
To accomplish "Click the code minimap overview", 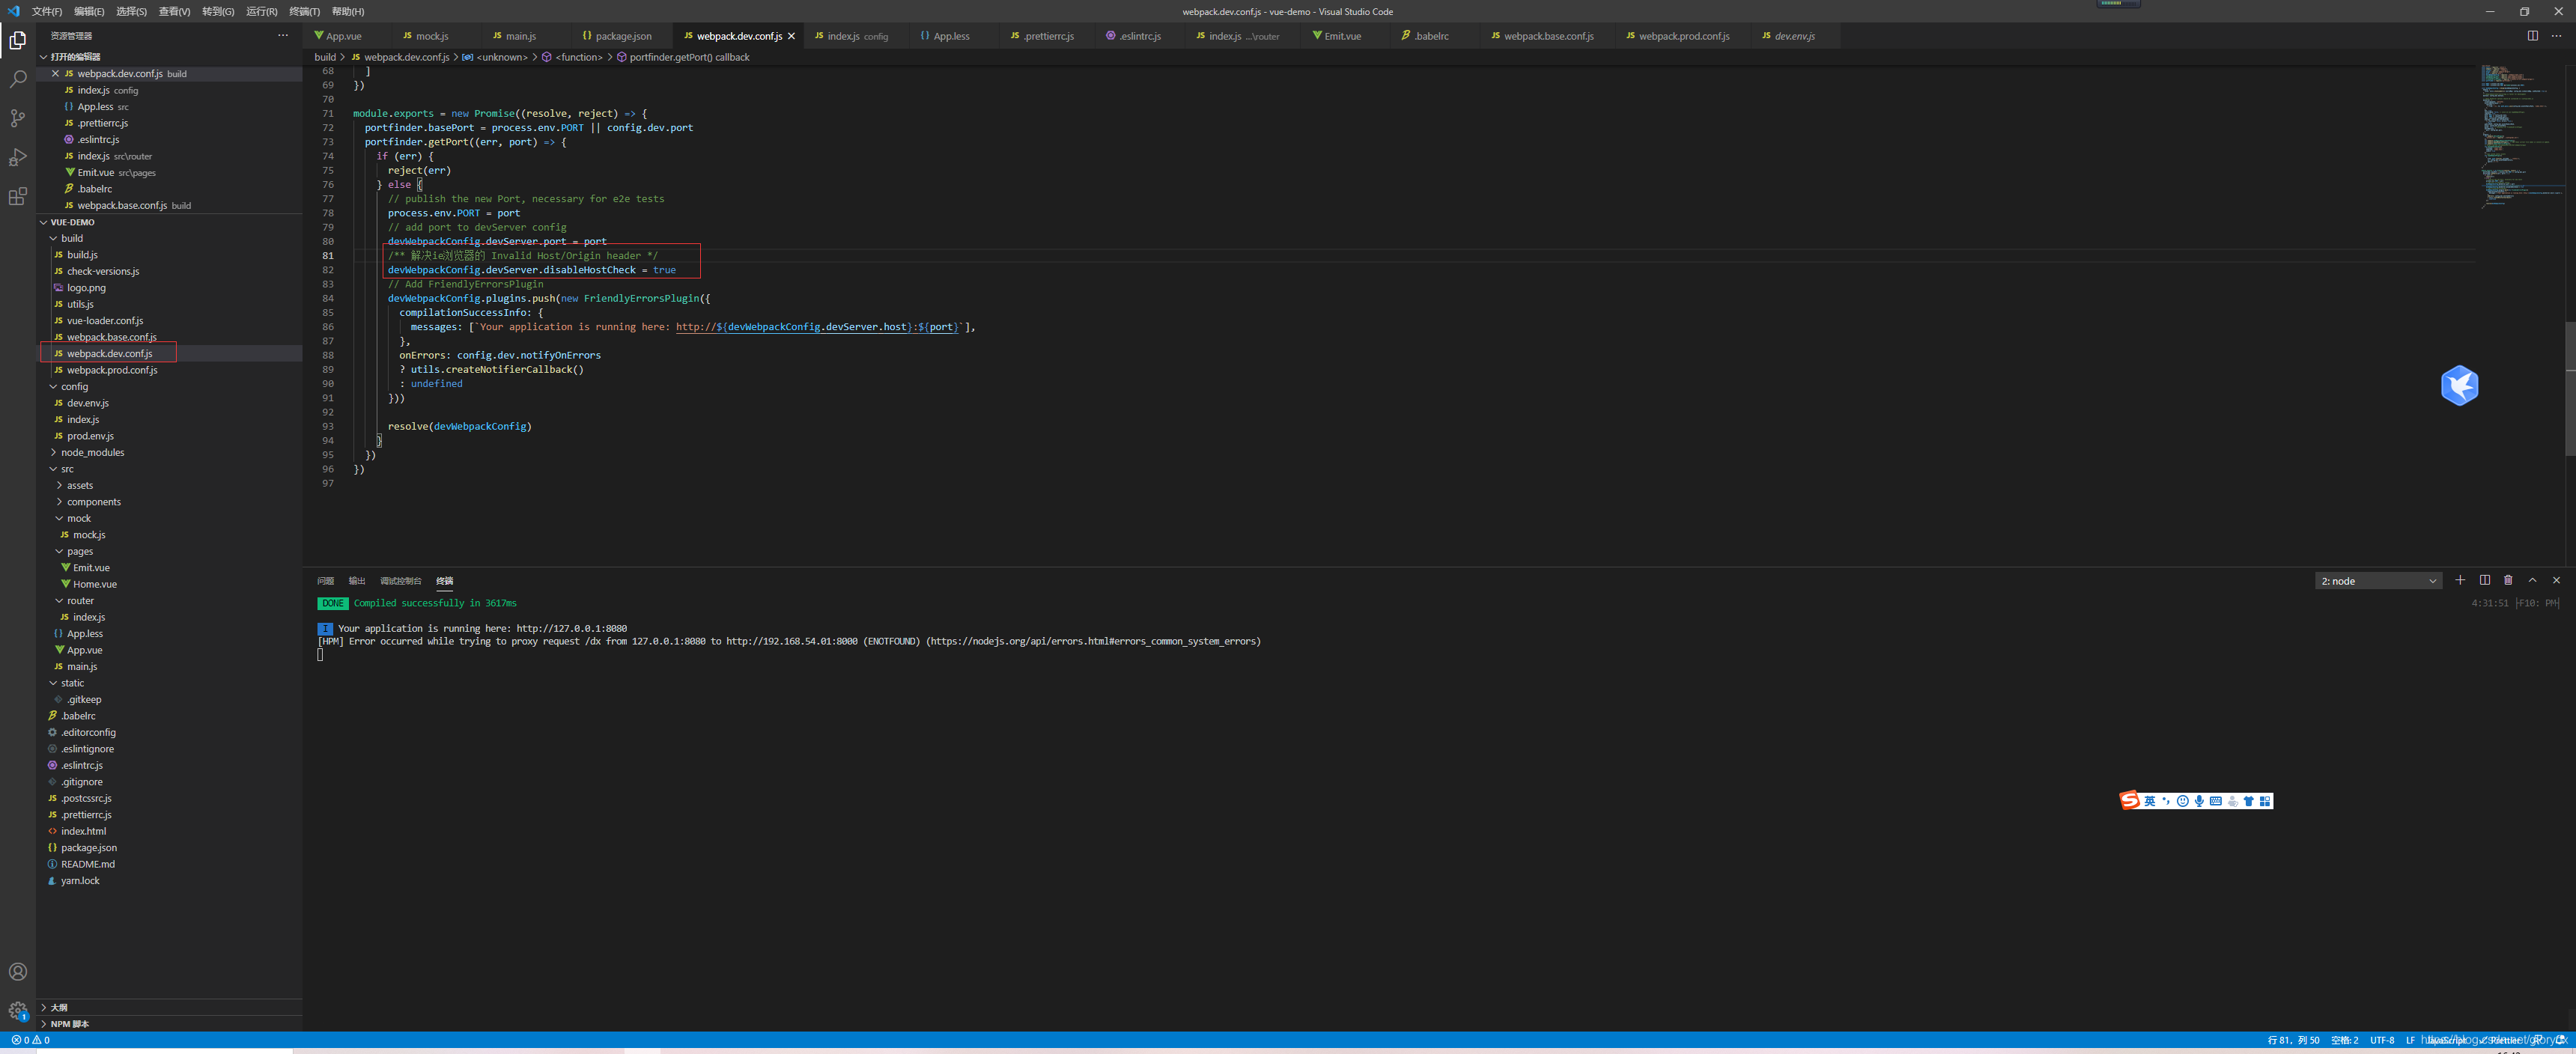I will point(2522,136).
